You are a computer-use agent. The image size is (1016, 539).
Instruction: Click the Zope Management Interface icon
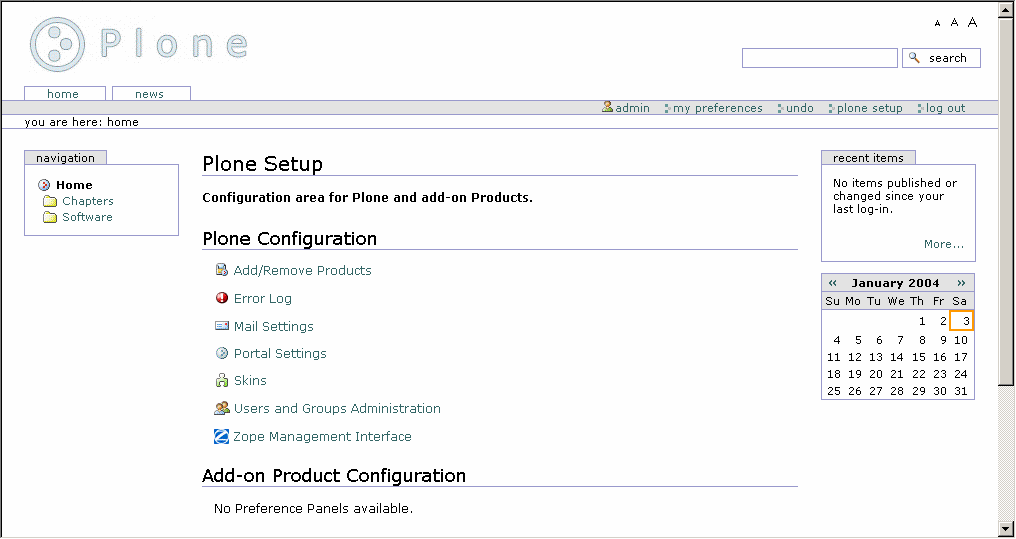pos(222,437)
